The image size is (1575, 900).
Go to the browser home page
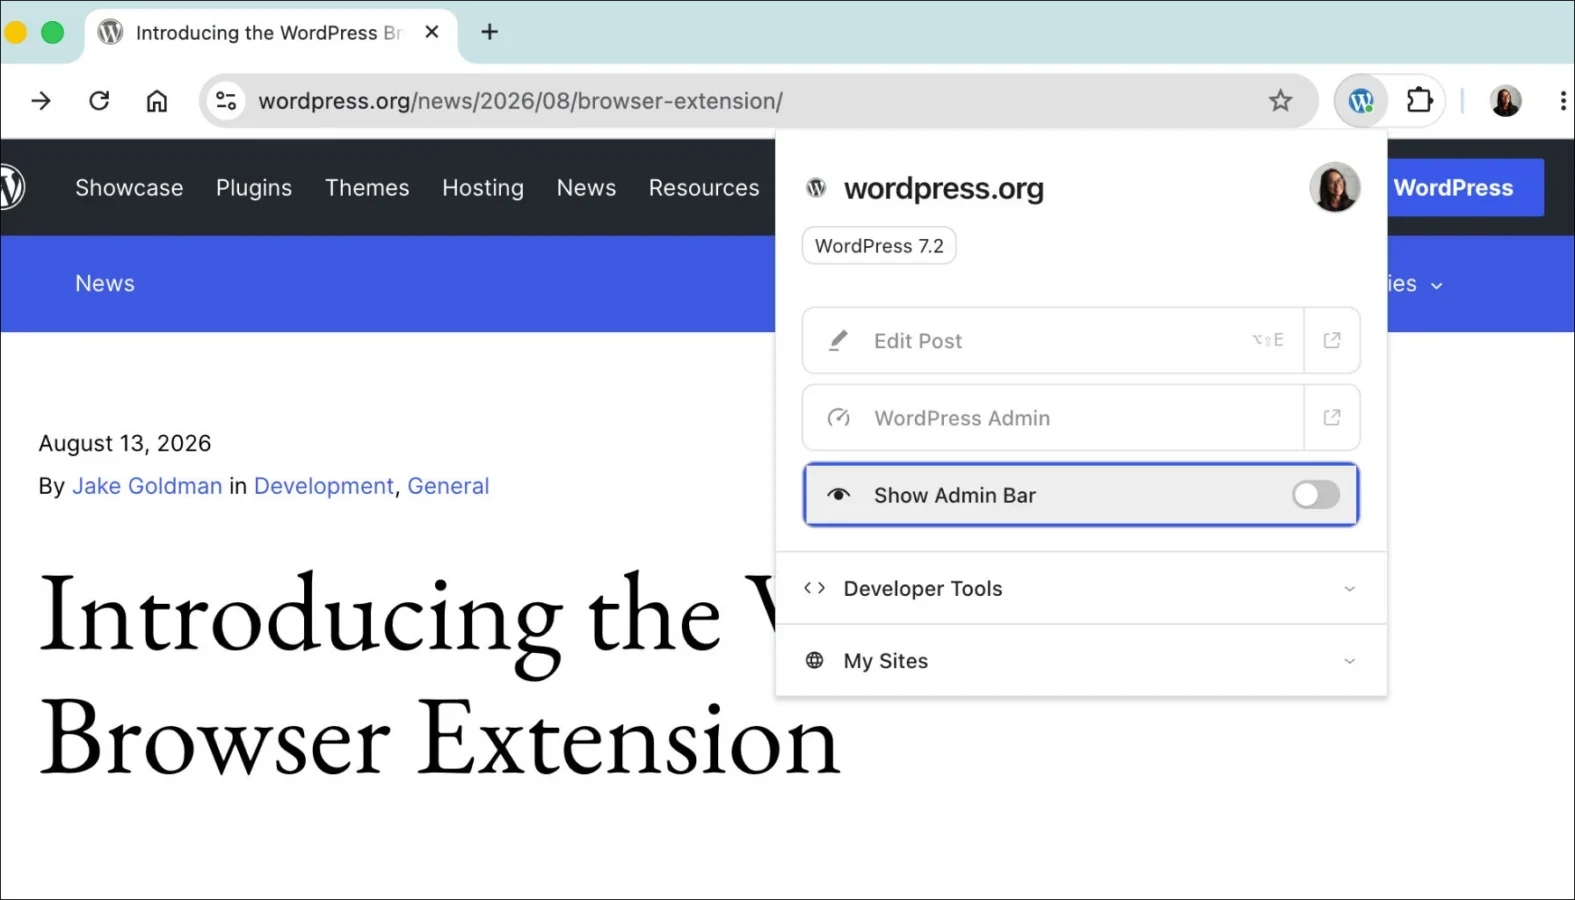coord(157,100)
